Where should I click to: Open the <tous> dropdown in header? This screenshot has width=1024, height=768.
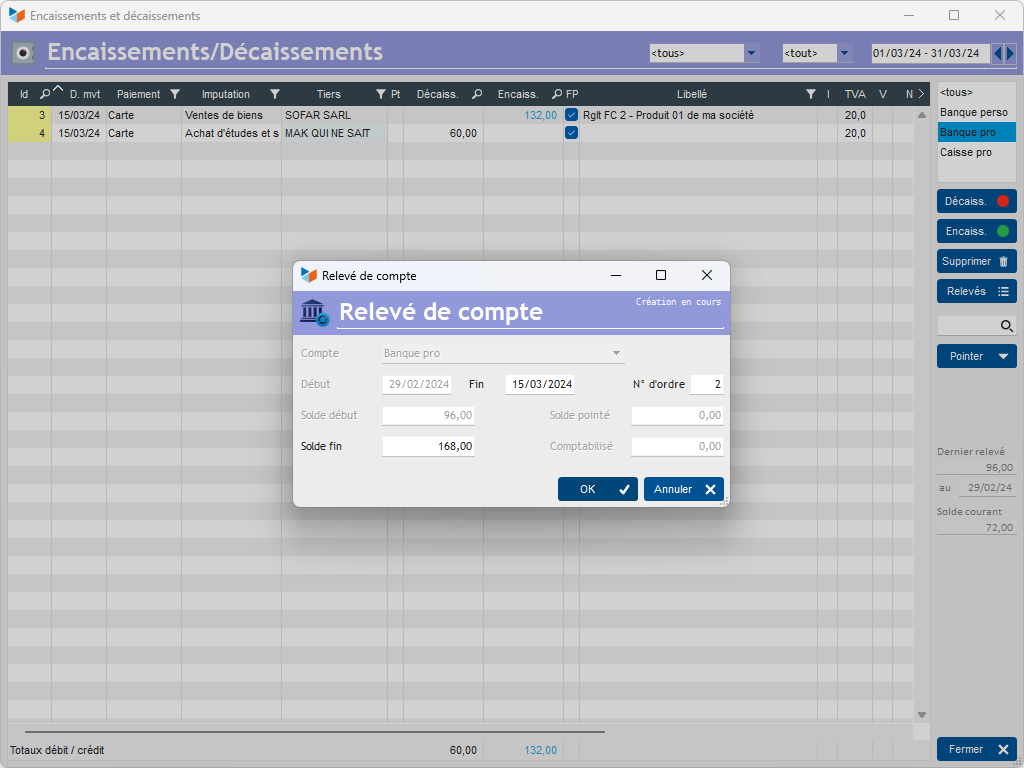pos(752,53)
